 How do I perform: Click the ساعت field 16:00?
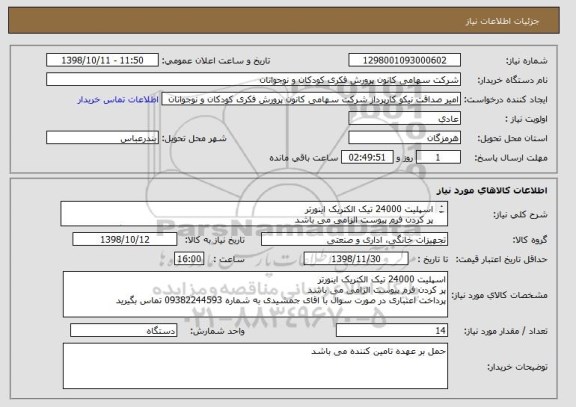189,259
